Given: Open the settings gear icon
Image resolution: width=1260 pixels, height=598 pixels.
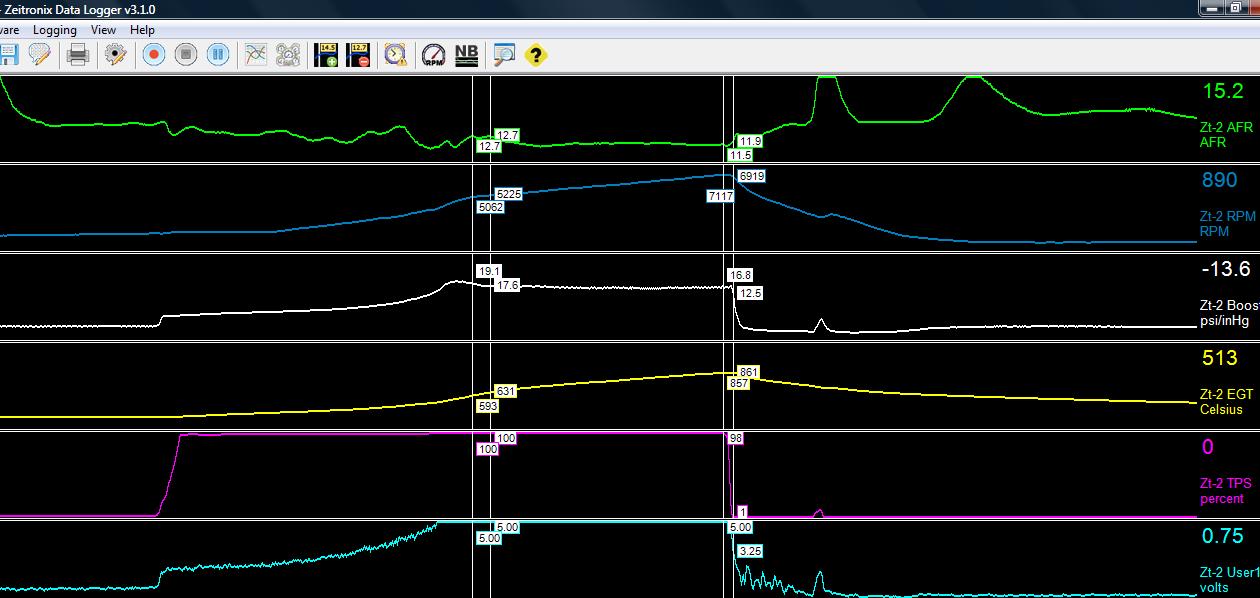Looking at the screenshot, I should click(x=115, y=55).
